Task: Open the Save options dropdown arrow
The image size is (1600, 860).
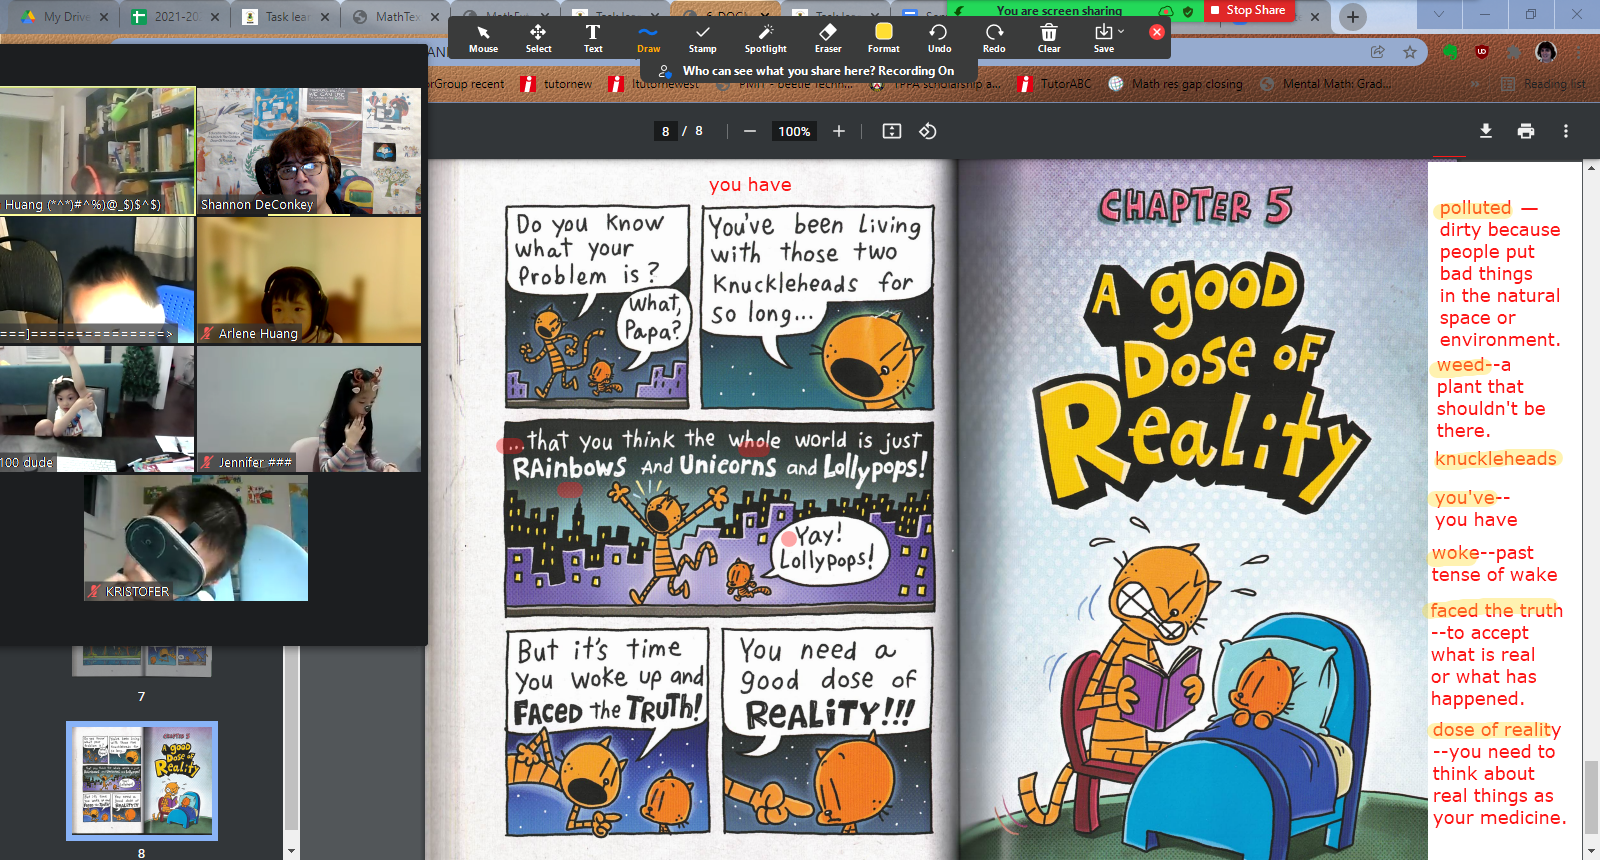Action: [x=1121, y=32]
